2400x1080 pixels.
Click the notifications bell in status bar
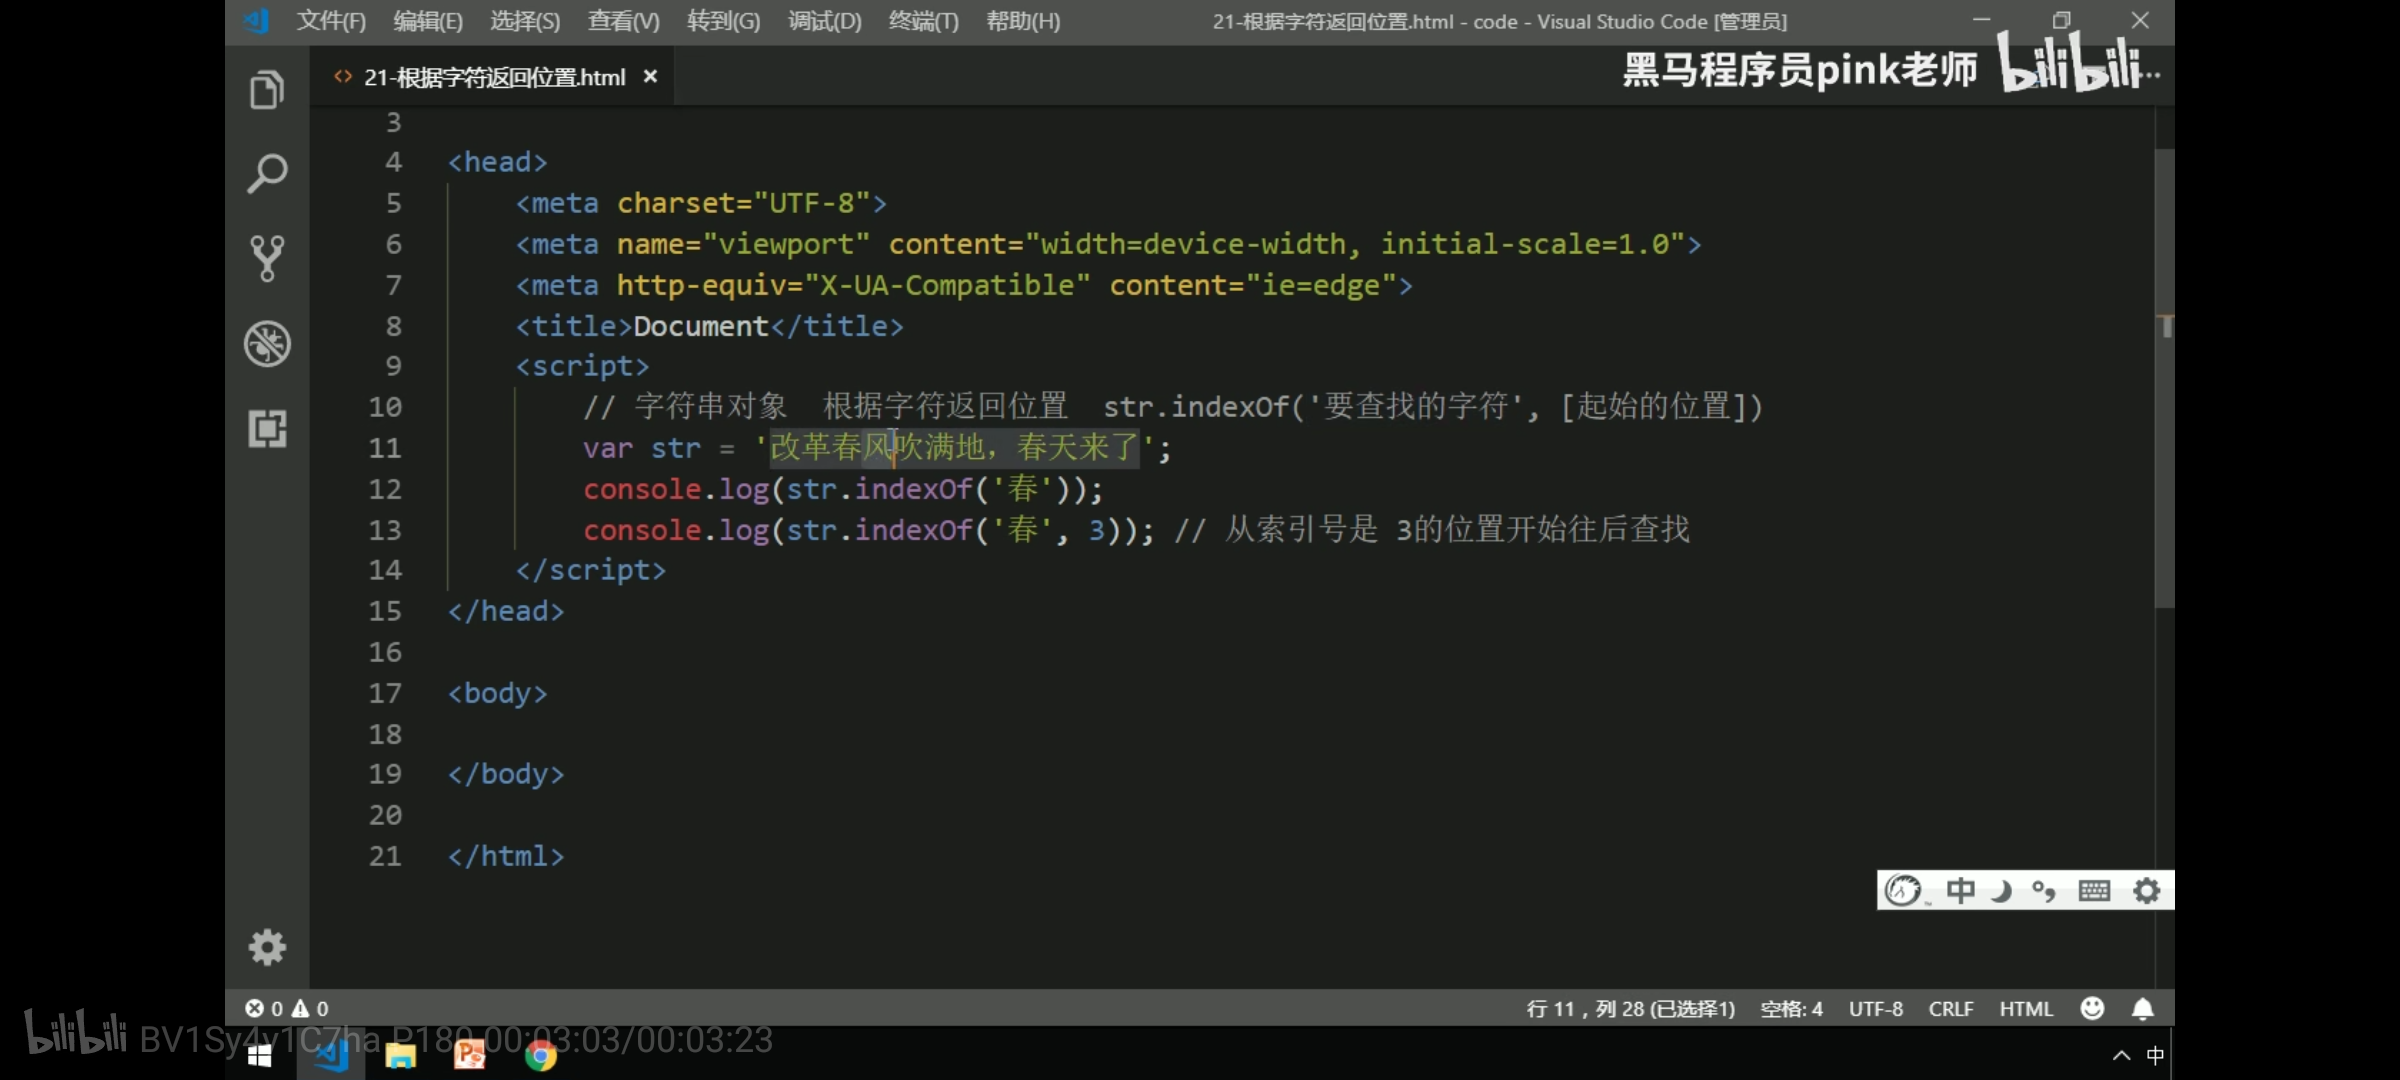[2142, 1008]
